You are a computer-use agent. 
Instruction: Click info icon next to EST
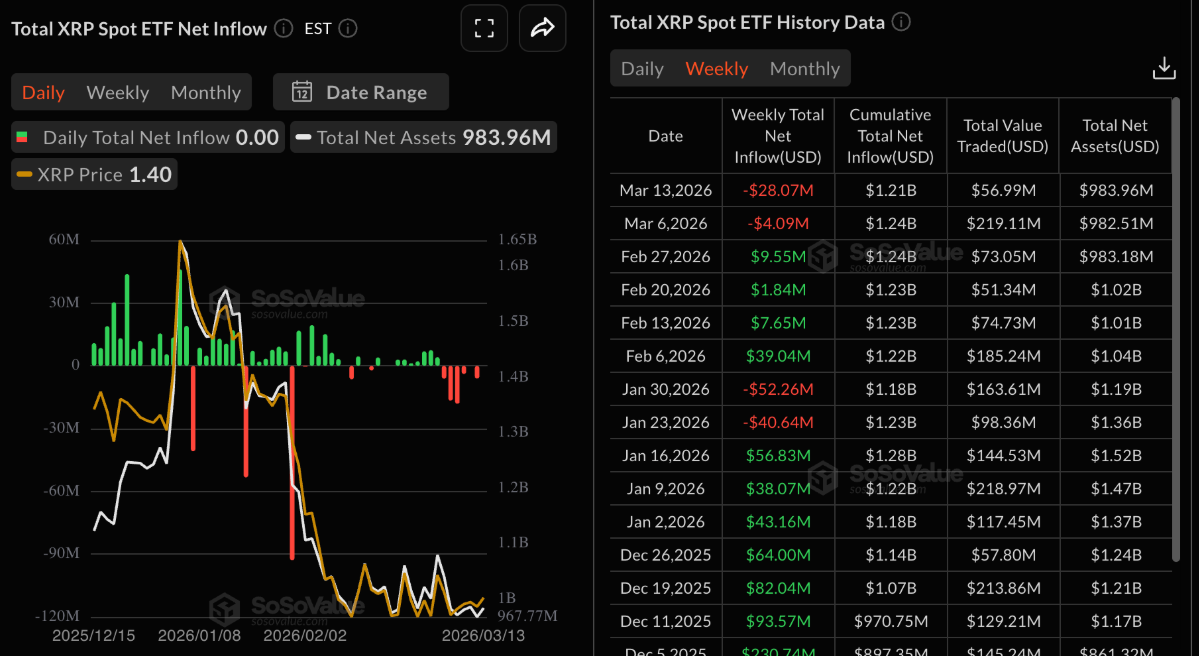(348, 28)
